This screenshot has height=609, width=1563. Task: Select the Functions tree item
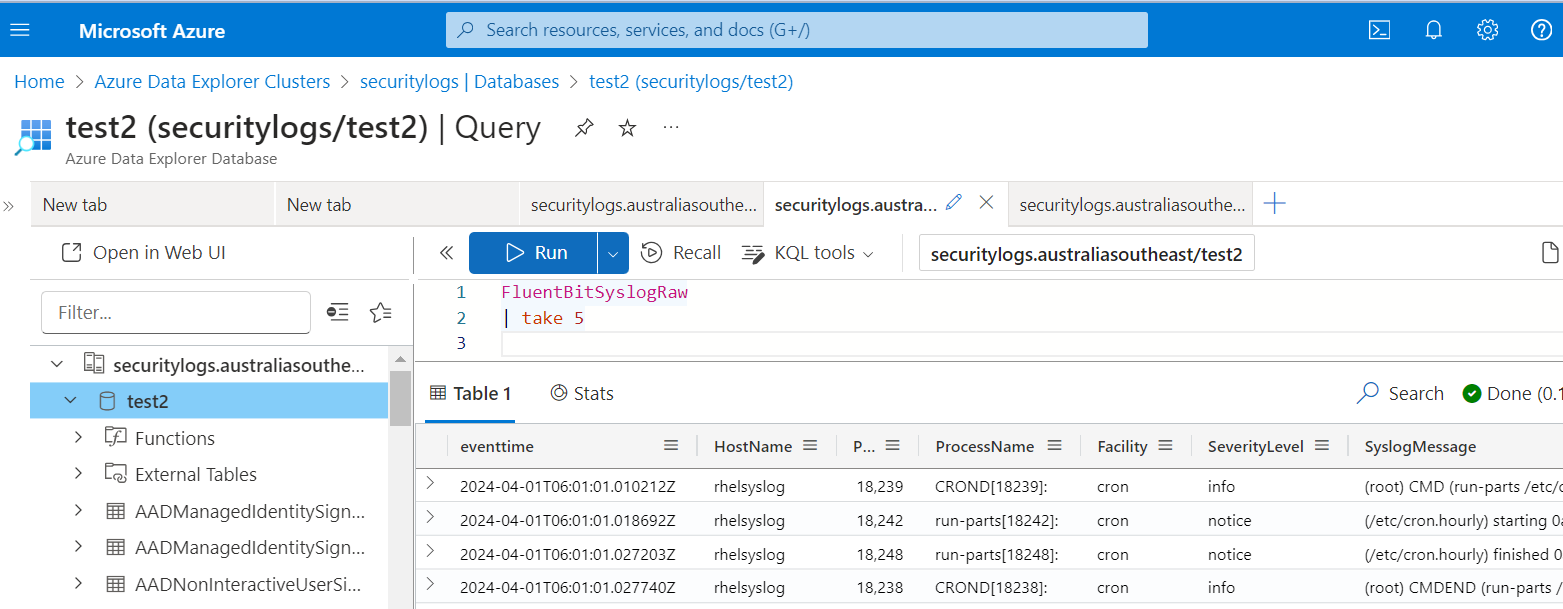point(175,438)
